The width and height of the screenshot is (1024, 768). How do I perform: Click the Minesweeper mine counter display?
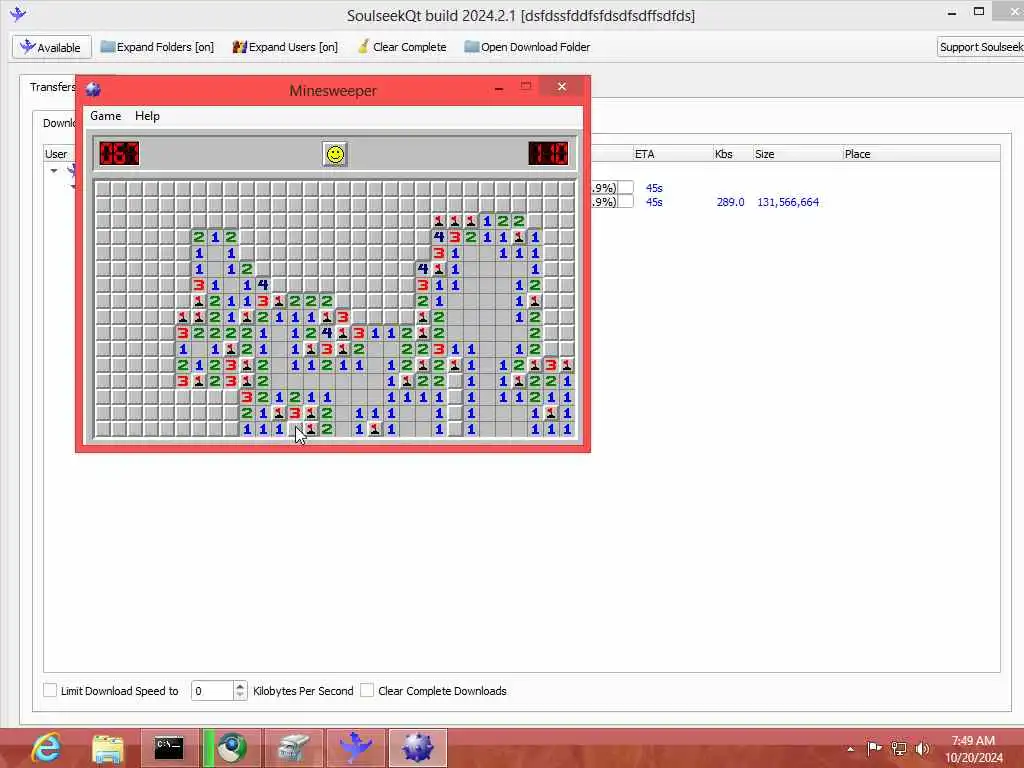pos(120,153)
